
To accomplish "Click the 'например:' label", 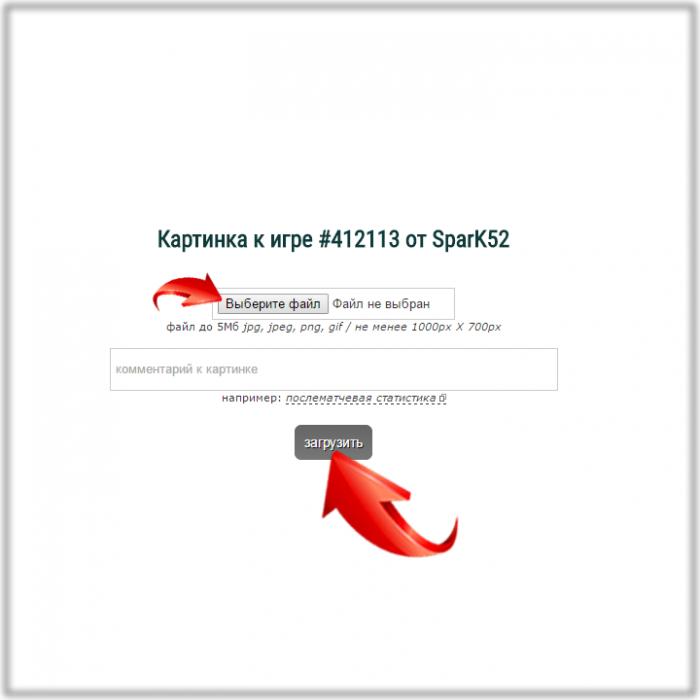I will [252, 398].
